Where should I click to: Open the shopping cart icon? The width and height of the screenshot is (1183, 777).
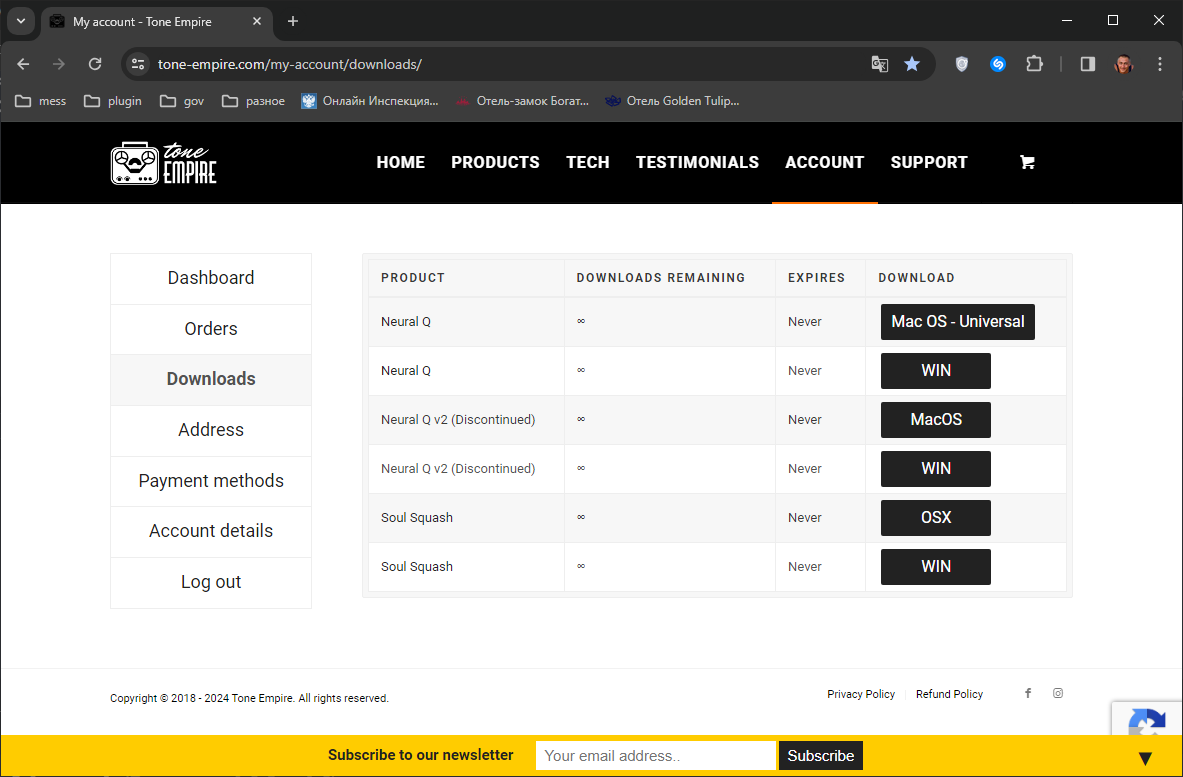tap(1027, 162)
